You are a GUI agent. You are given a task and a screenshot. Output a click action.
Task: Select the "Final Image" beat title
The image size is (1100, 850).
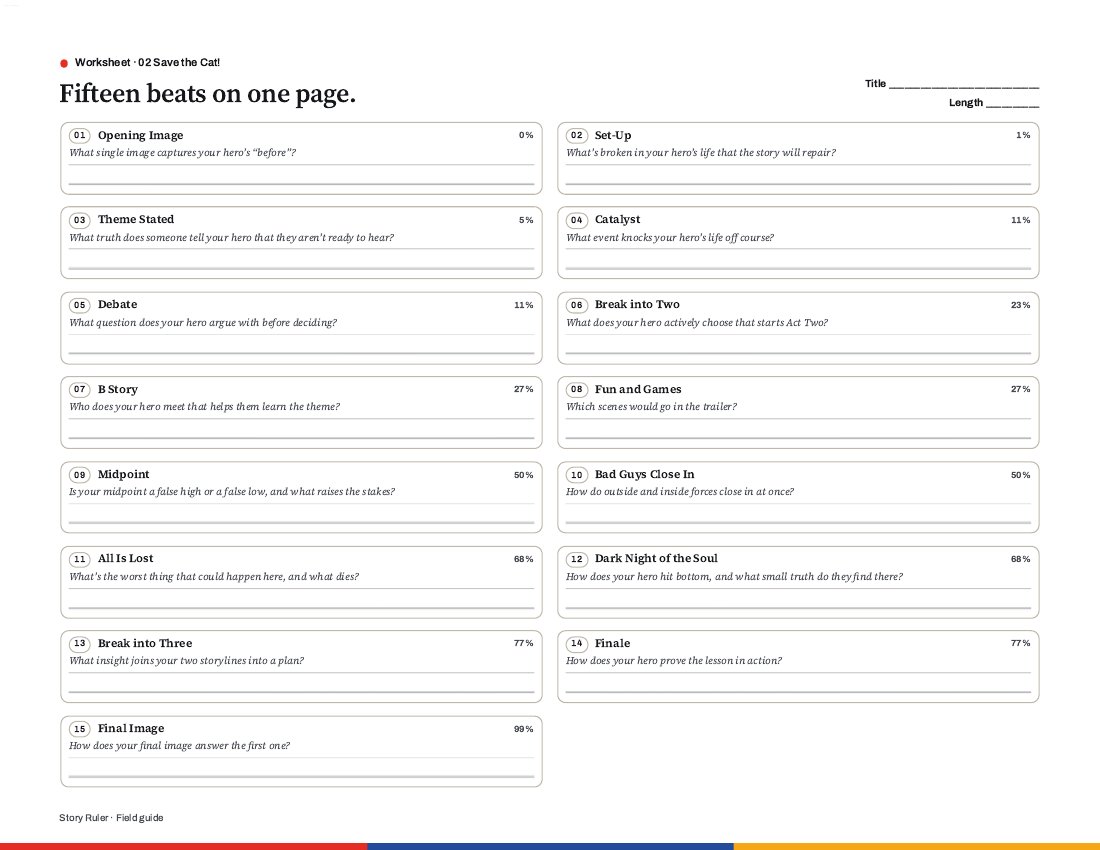pyautogui.click(x=131, y=728)
